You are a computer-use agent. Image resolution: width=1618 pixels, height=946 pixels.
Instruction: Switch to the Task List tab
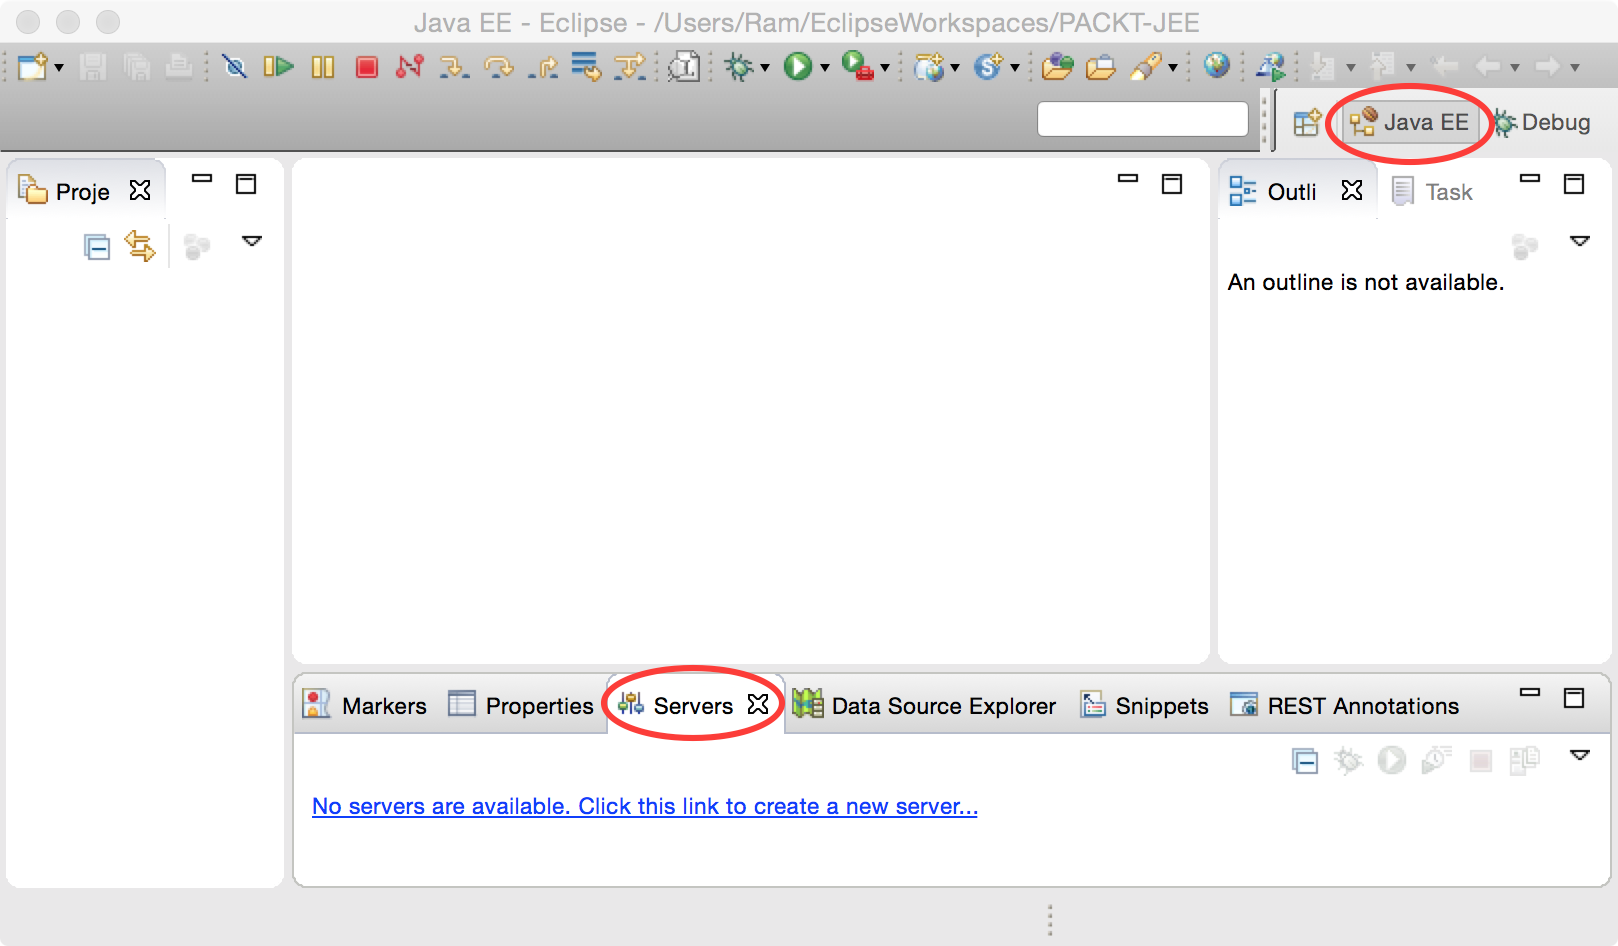pyautogui.click(x=1432, y=191)
